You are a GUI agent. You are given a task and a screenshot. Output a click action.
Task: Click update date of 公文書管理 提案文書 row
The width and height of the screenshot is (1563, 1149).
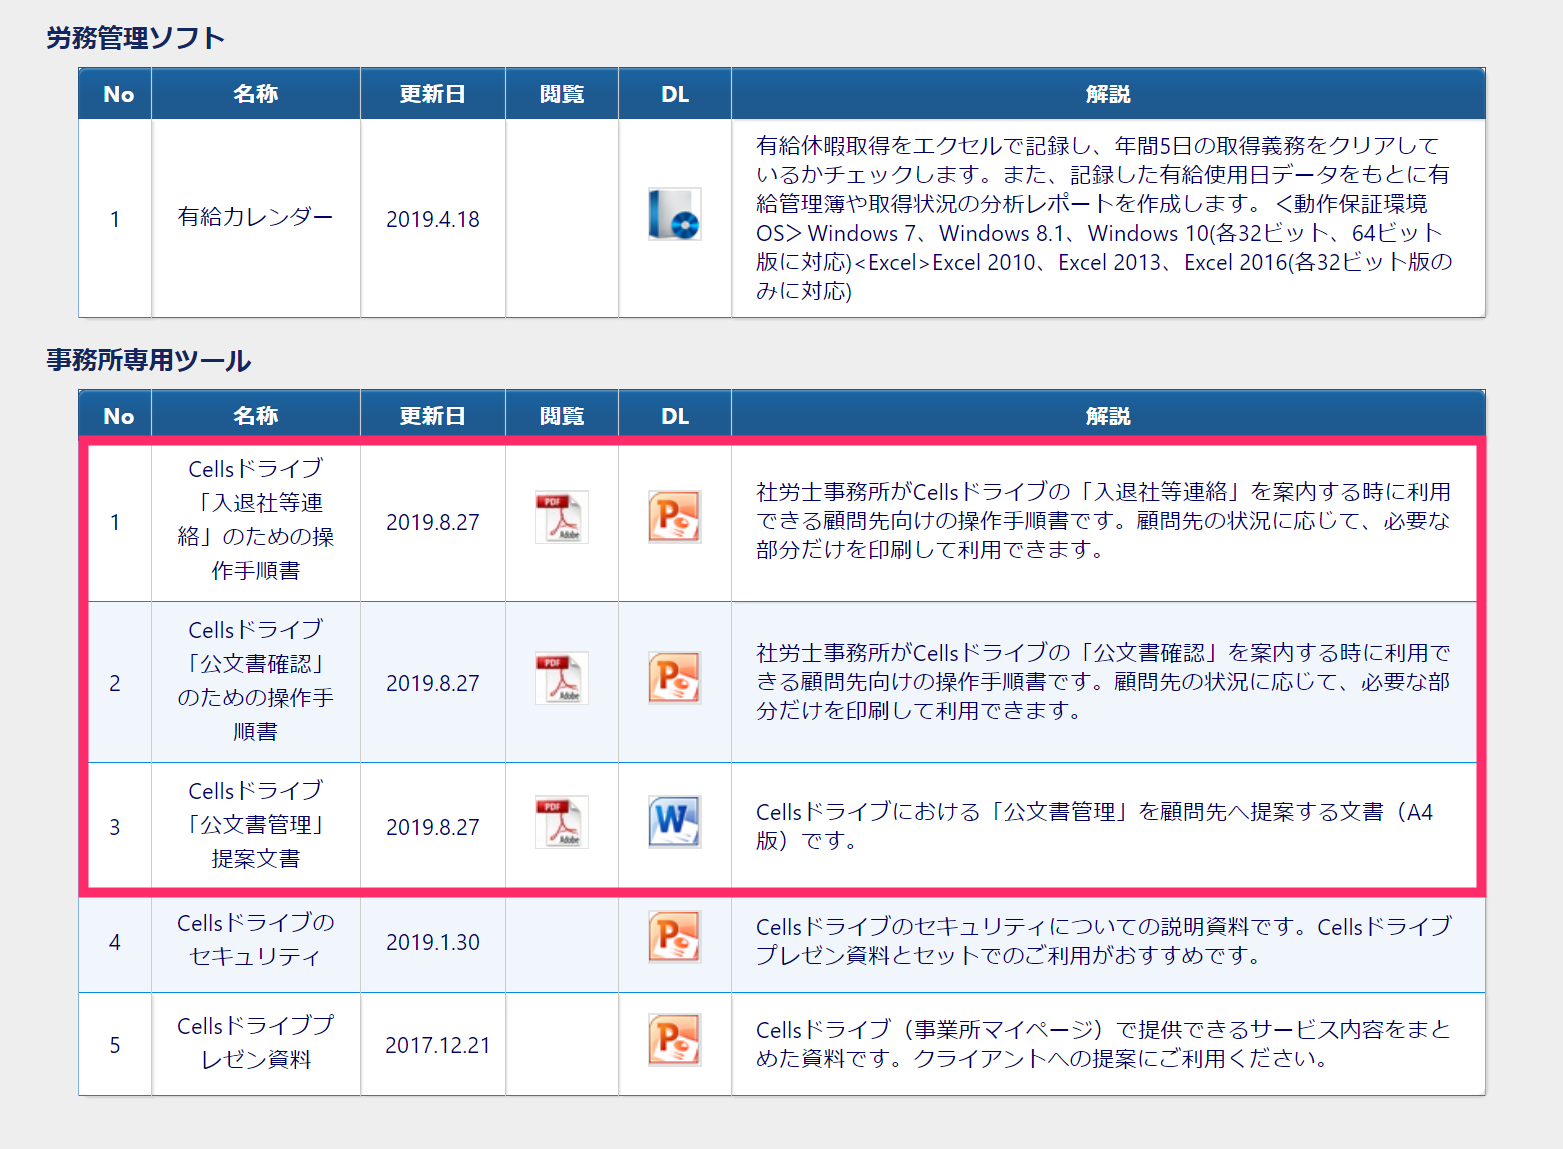(433, 827)
